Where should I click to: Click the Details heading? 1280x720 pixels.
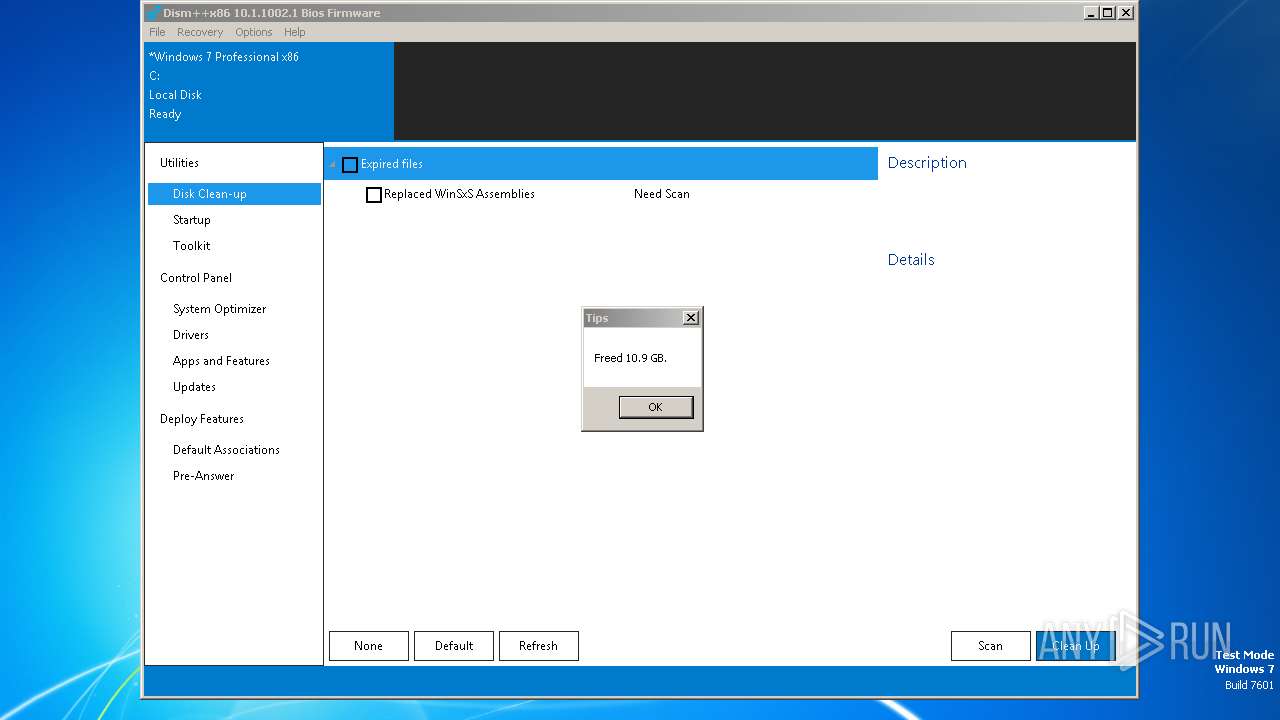[x=911, y=260]
